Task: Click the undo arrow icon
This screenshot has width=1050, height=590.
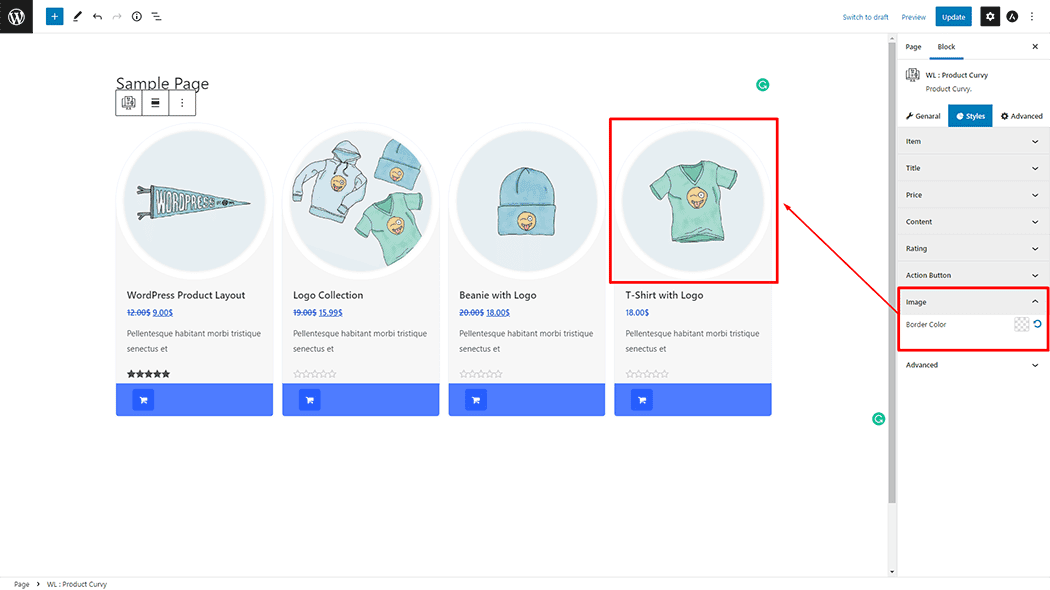Action: click(97, 17)
